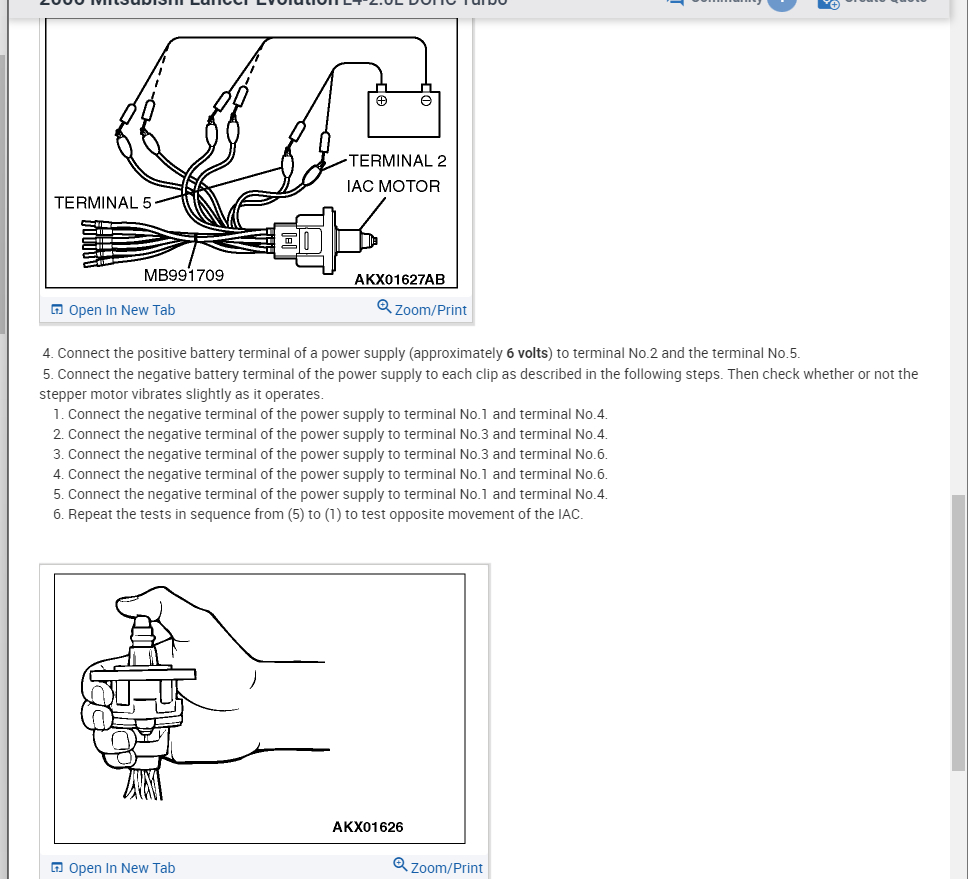Click step 4 text mentioning approximately 6 volts
The height and width of the screenshot is (879, 968).
421,353
